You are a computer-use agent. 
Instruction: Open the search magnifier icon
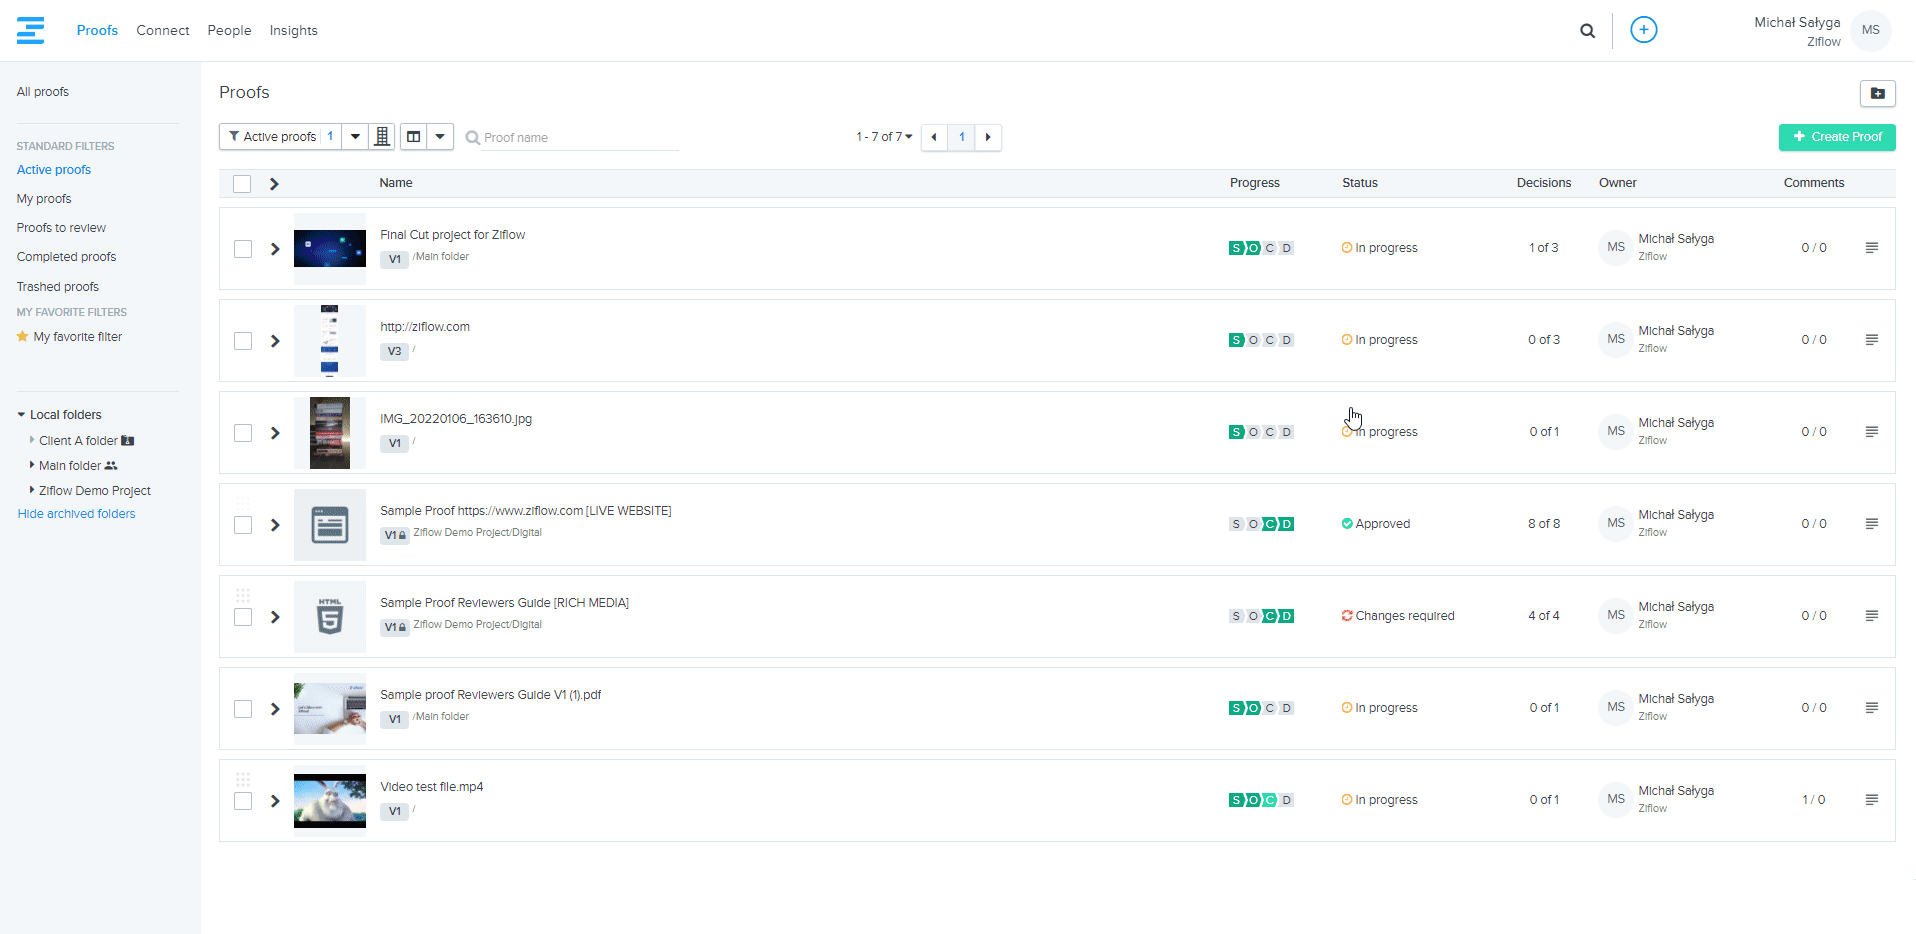pyautogui.click(x=1587, y=31)
